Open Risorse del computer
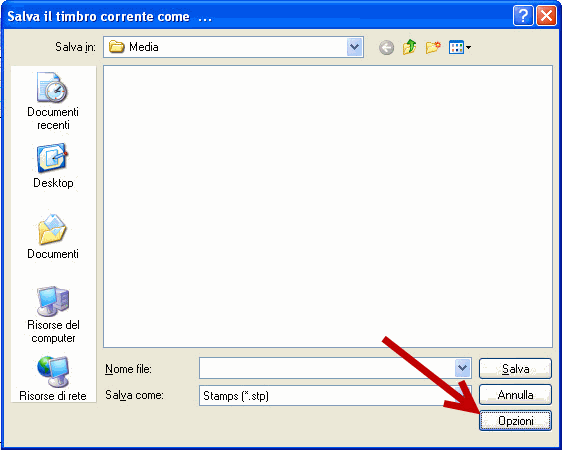The width and height of the screenshot is (562, 450). click(x=53, y=315)
